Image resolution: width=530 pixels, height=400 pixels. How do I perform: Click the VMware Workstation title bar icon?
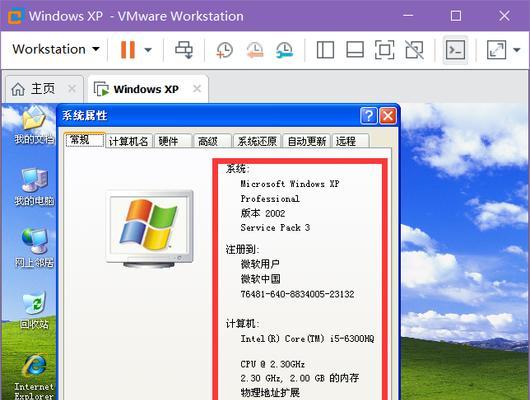click(15, 16)
